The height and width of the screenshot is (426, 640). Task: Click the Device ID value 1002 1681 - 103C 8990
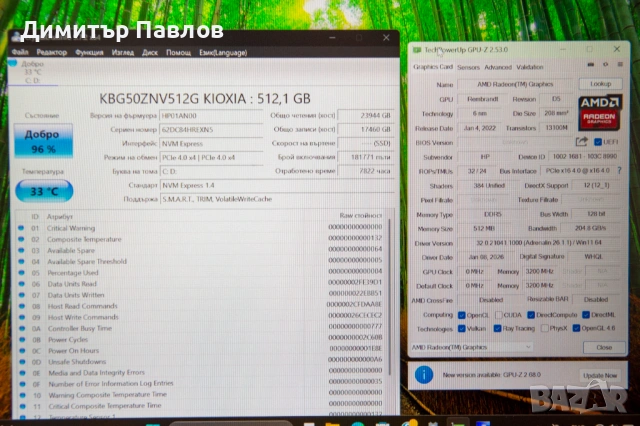(x=584, y=157)
